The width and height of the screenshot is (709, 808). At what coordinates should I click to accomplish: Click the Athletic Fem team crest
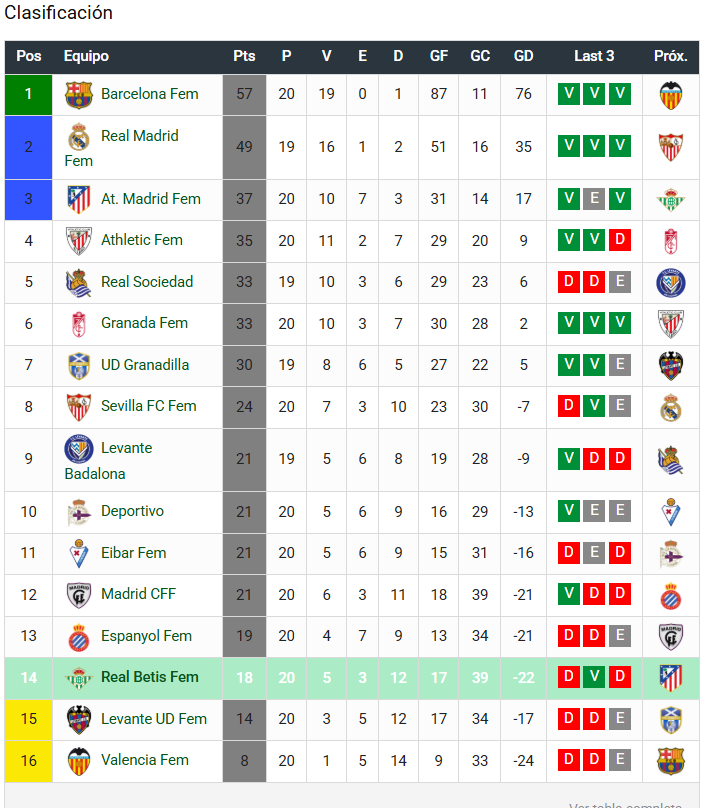79,241
